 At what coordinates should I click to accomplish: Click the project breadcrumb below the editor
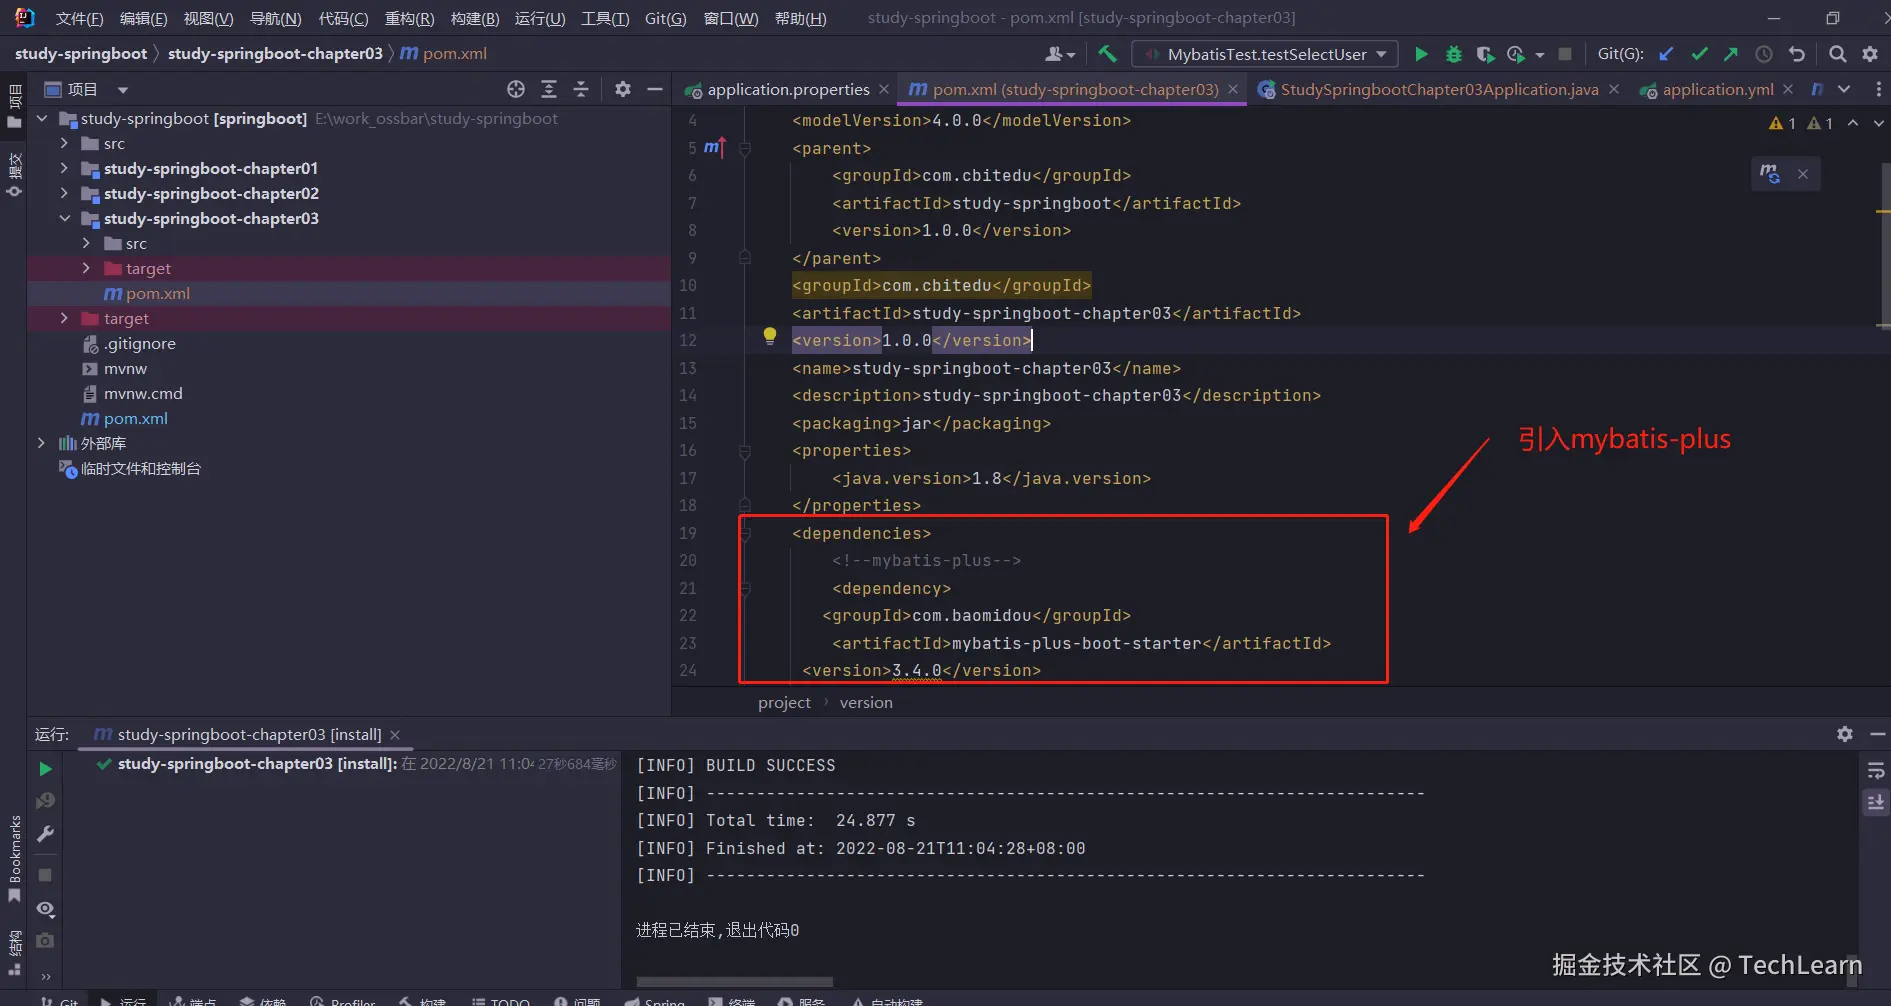point(784,702)
